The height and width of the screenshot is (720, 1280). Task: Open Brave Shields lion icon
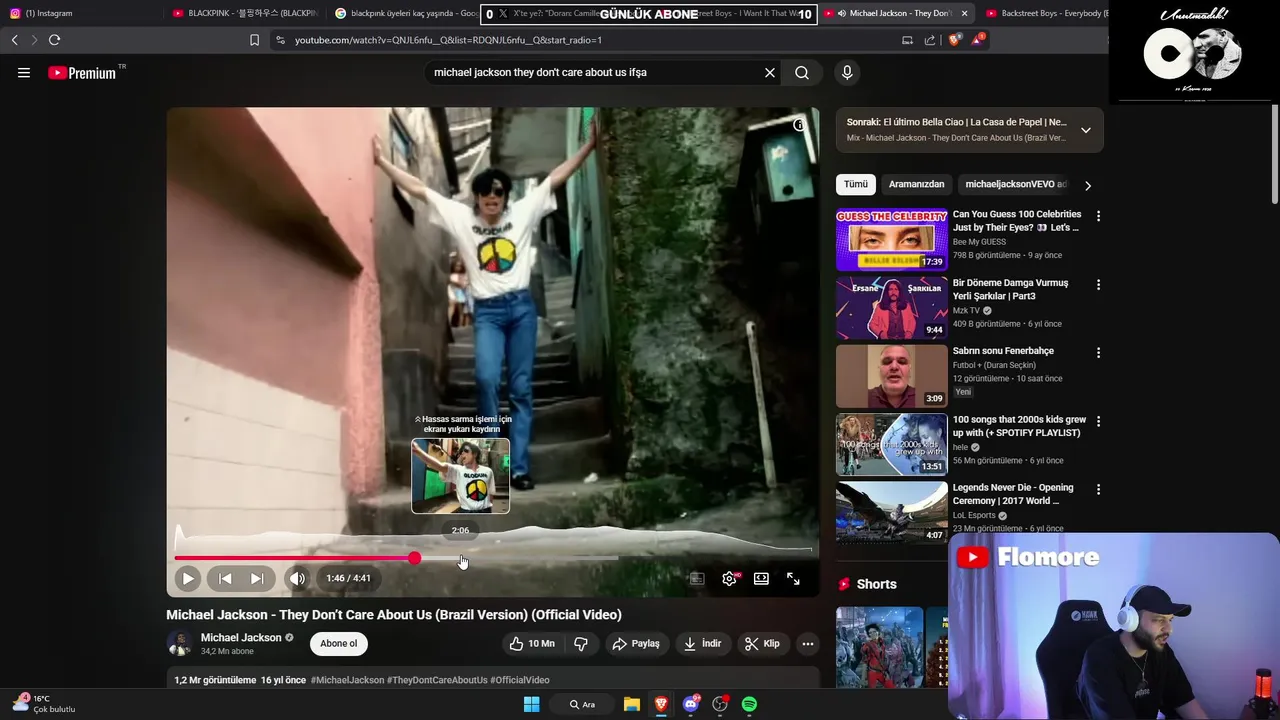click(954, 40)
